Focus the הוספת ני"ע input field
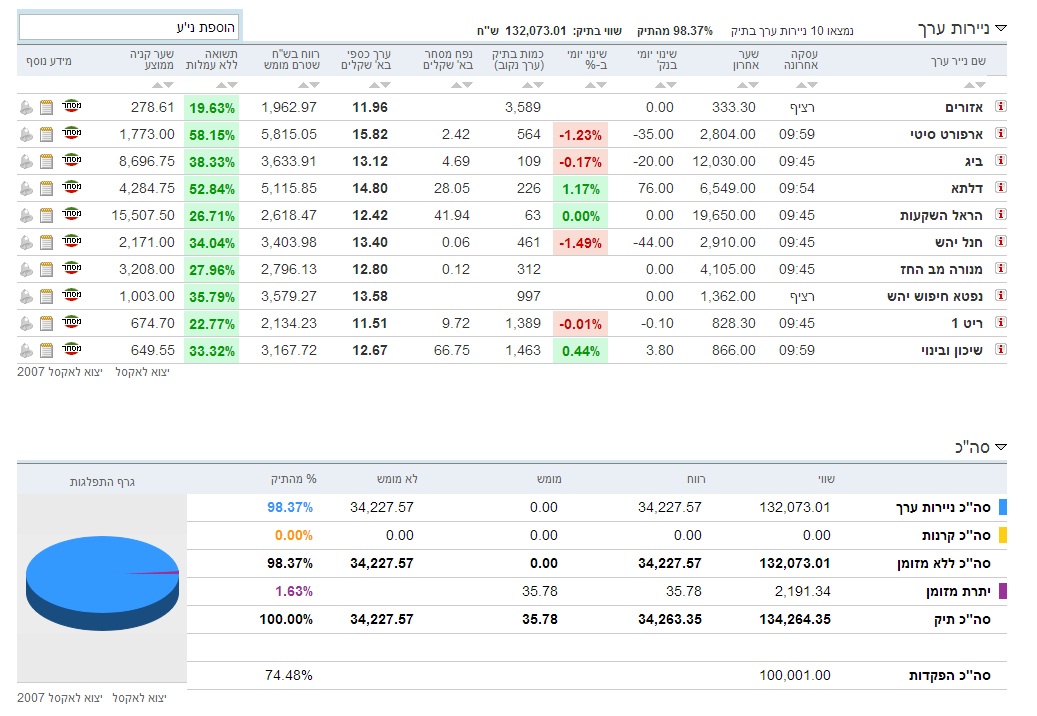This screenshot has height=716, width=1037. [129, 27]
